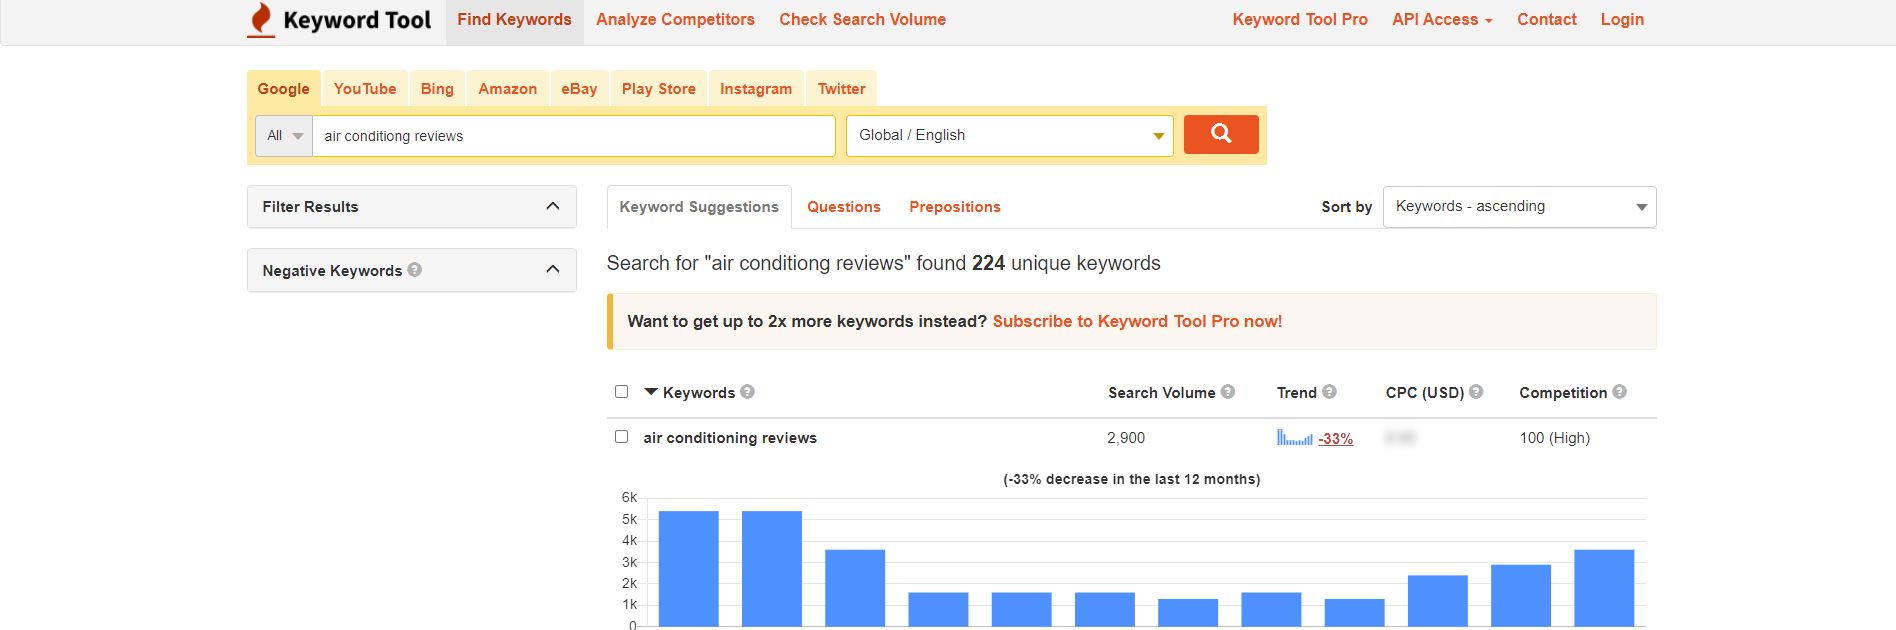Open the Negative Keywords help icon
Viewport: 1896px width, 630px height.
(415, 269)
